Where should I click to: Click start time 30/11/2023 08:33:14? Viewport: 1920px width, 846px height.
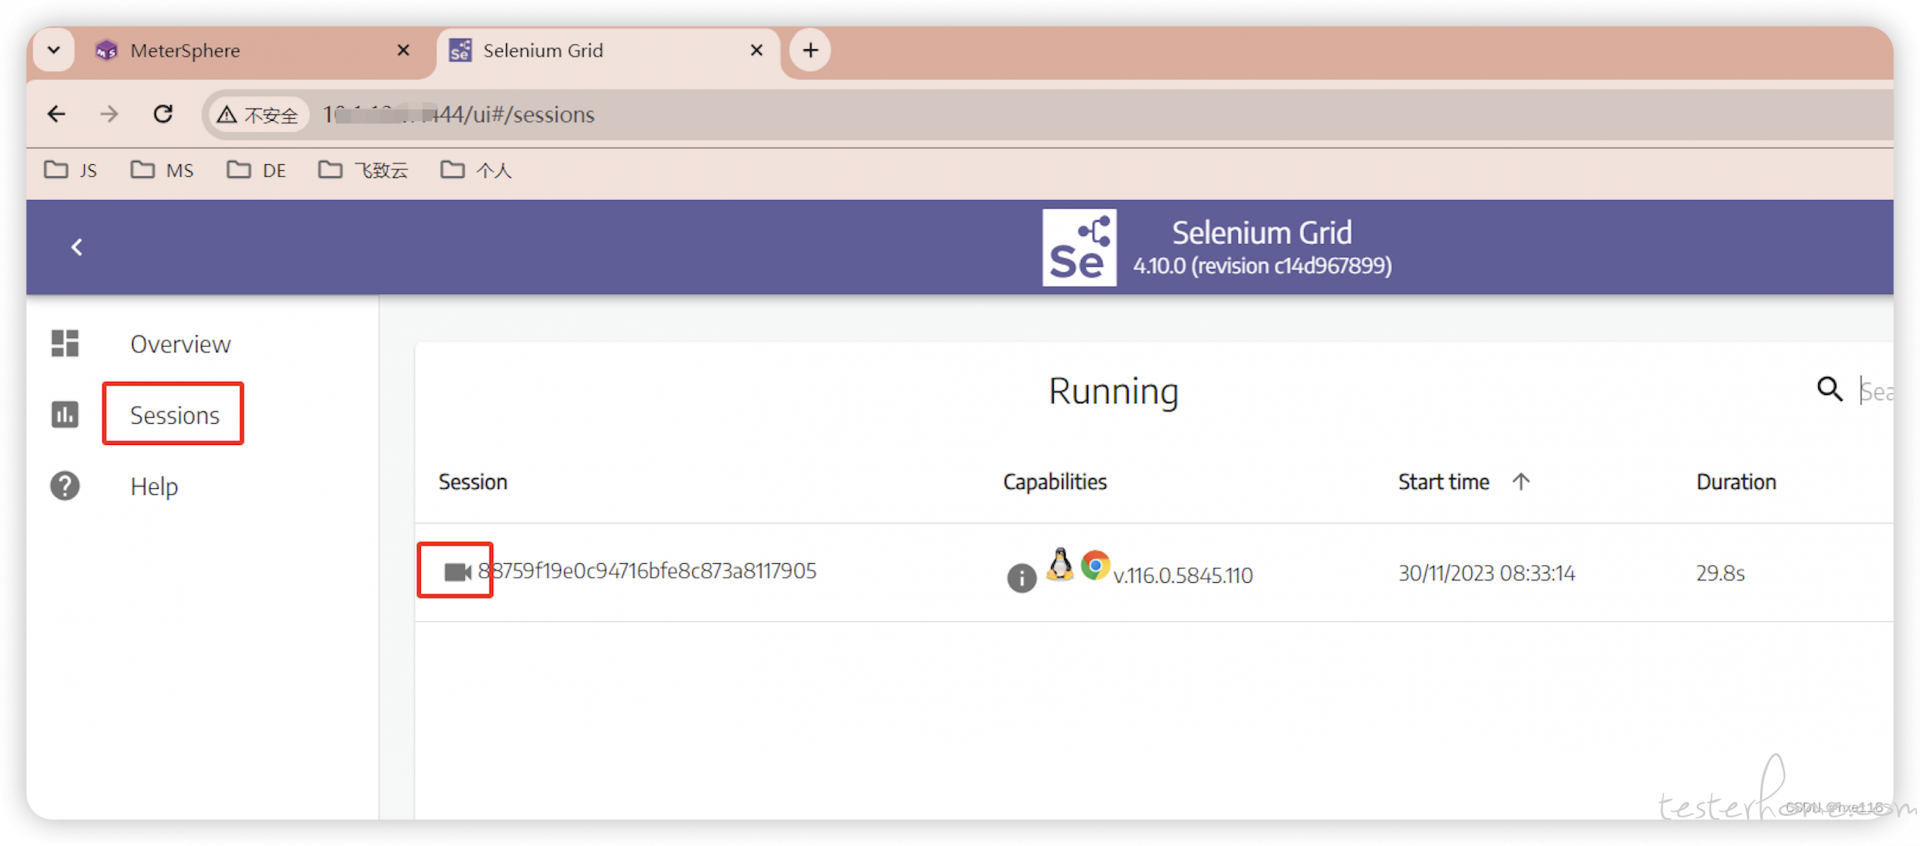coord(1486,573)
